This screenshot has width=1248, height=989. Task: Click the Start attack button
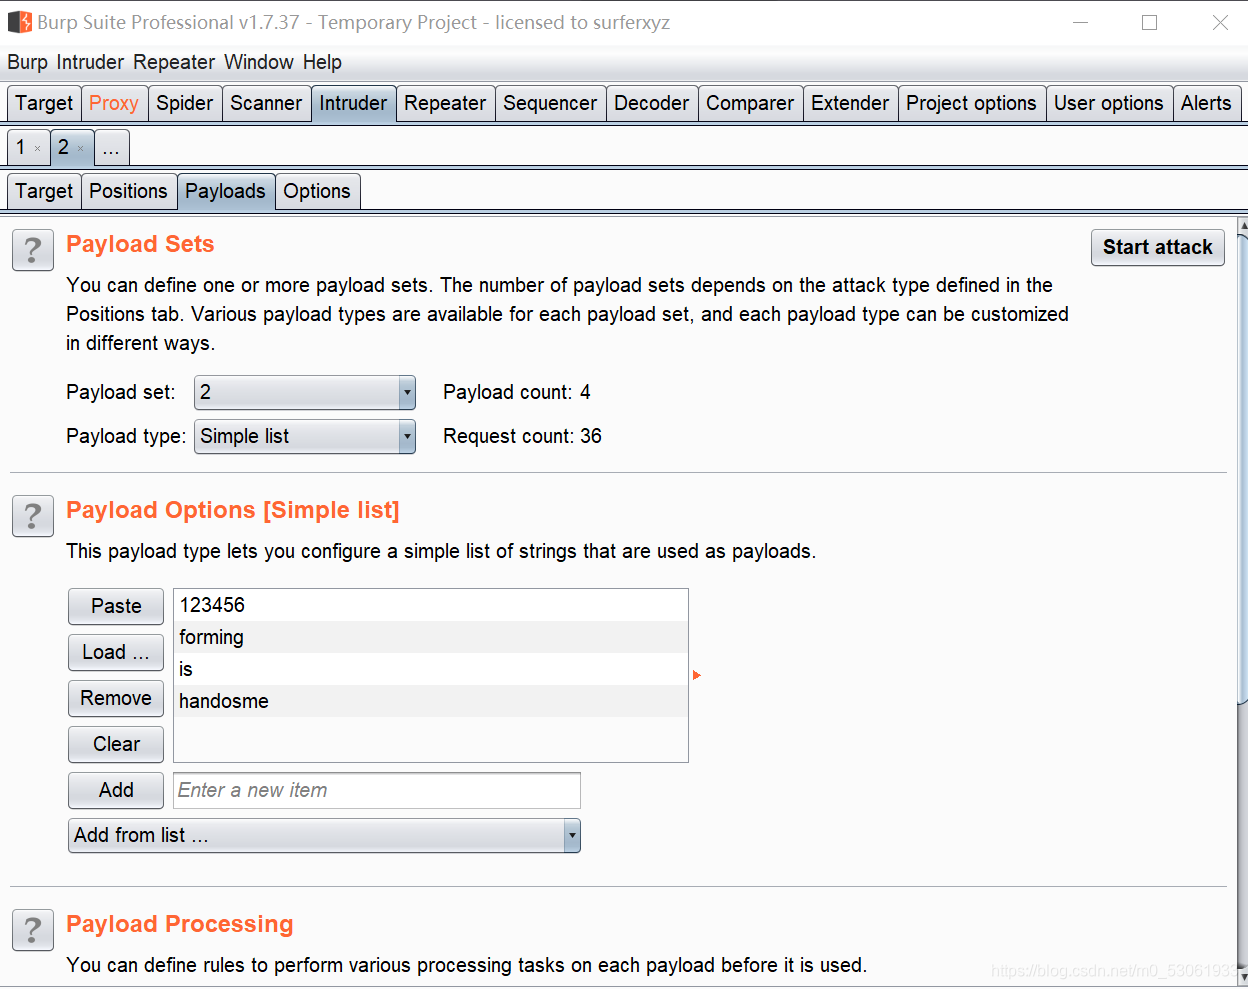(x=1158, y=247)
